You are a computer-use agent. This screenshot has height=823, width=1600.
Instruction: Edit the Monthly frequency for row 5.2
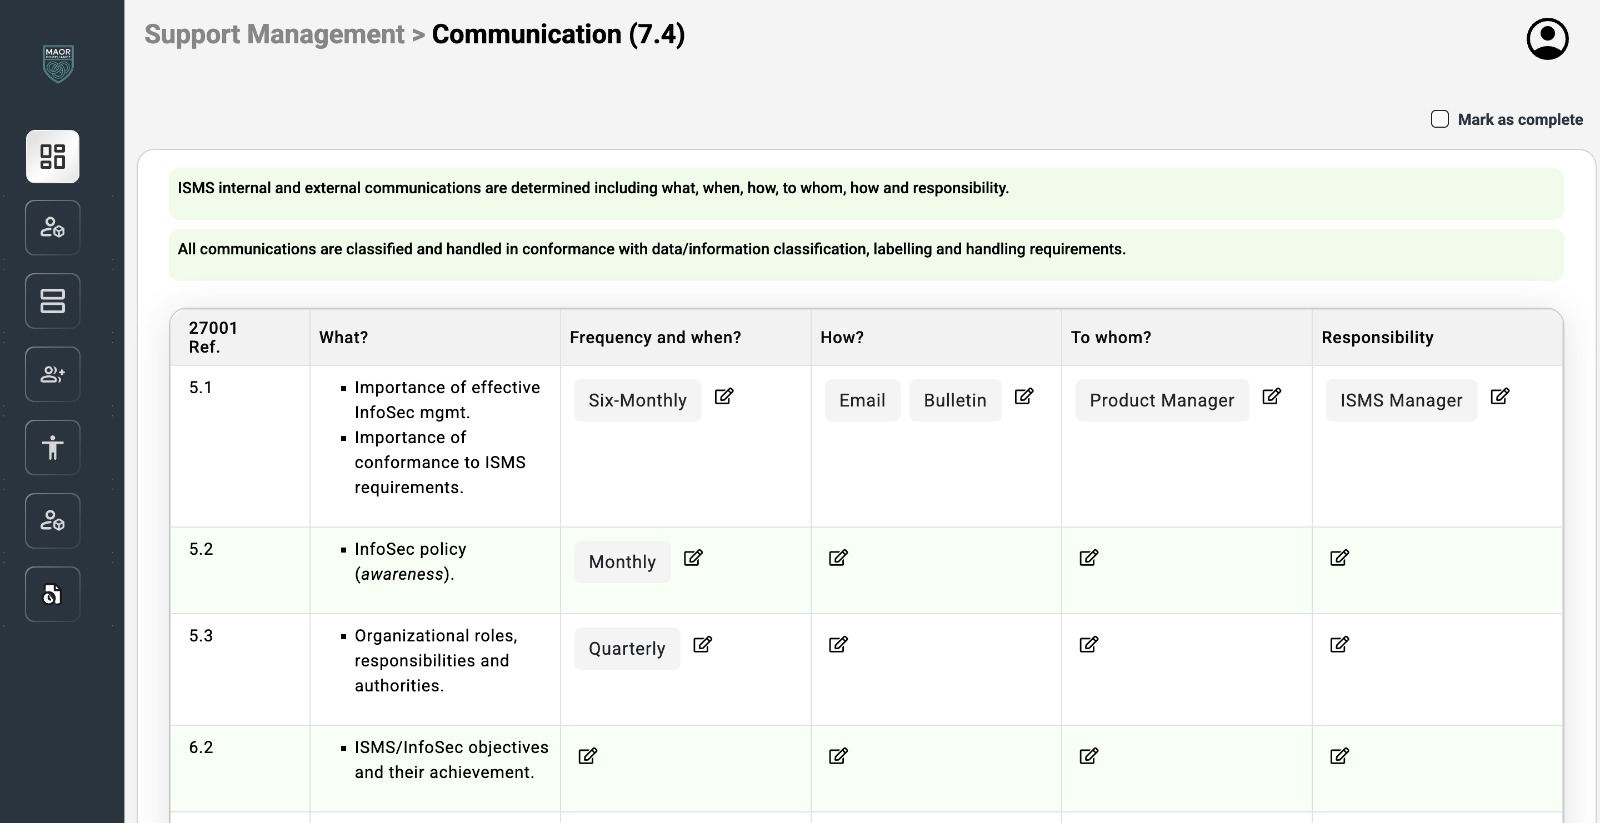coord(693,558)
